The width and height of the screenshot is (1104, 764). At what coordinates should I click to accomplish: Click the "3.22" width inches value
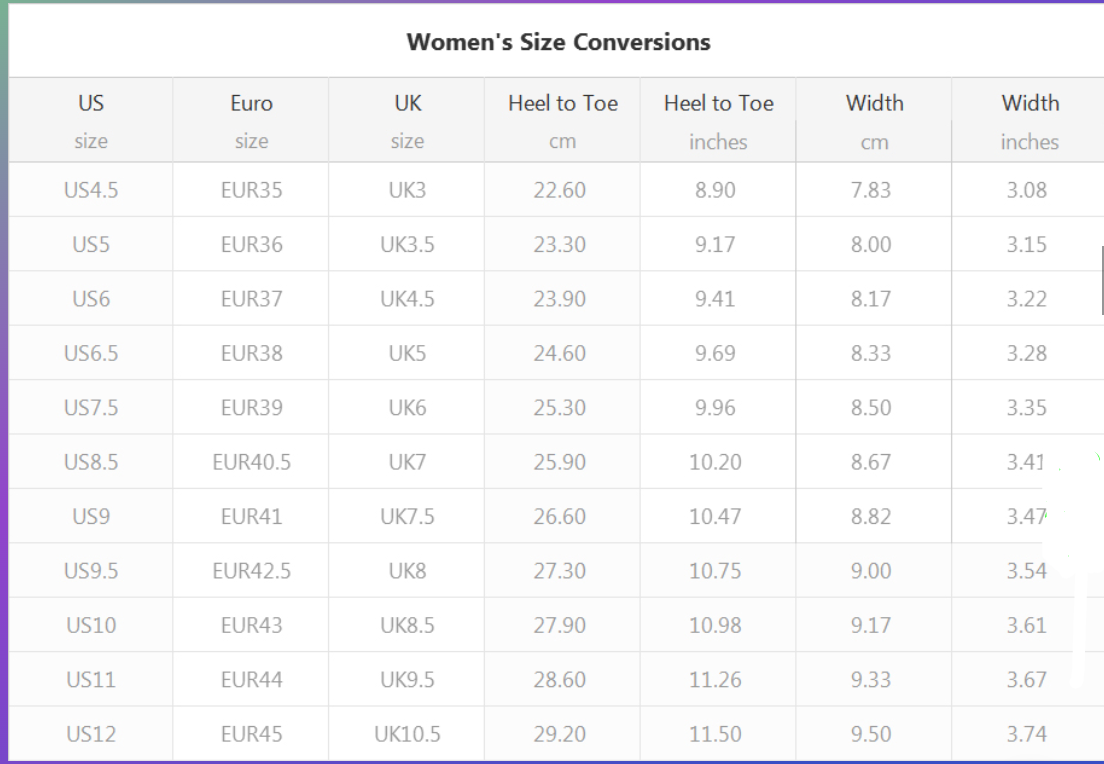click(1027, 299)
